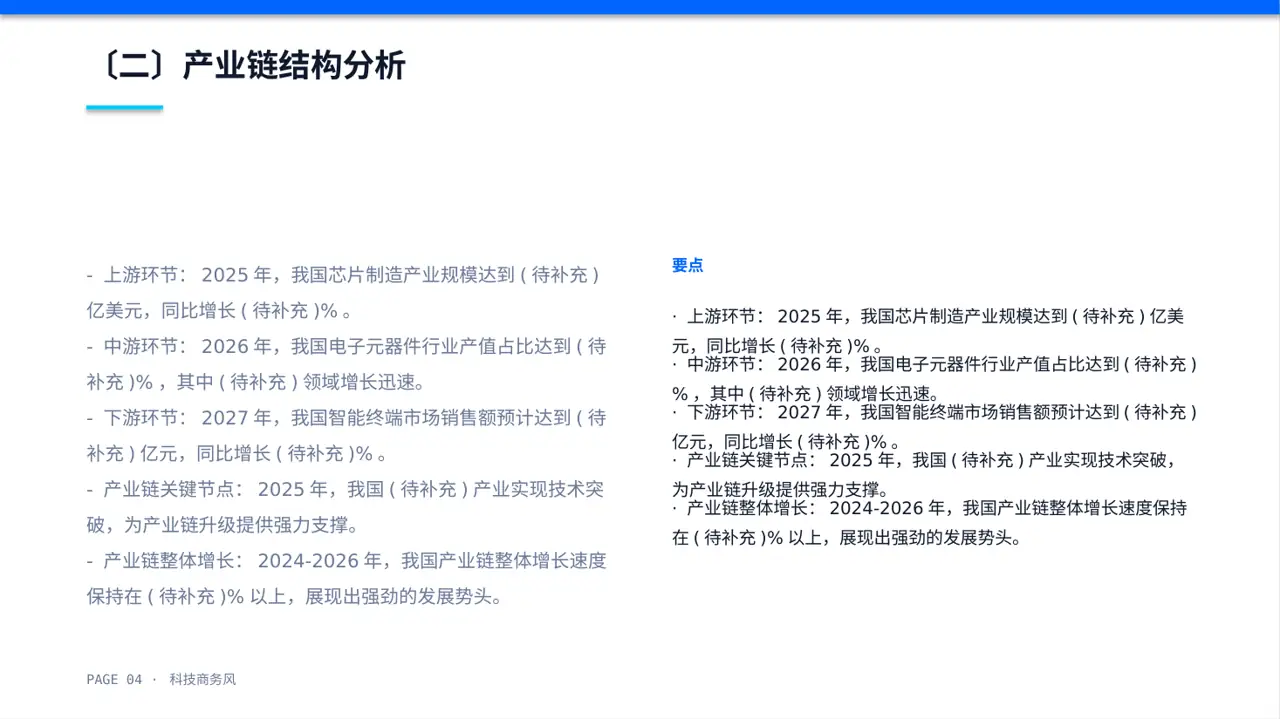Click the 下游环节 dot-bullet line under 要点
Viewport: 1280px width, 719px height.
click(935, 412)
